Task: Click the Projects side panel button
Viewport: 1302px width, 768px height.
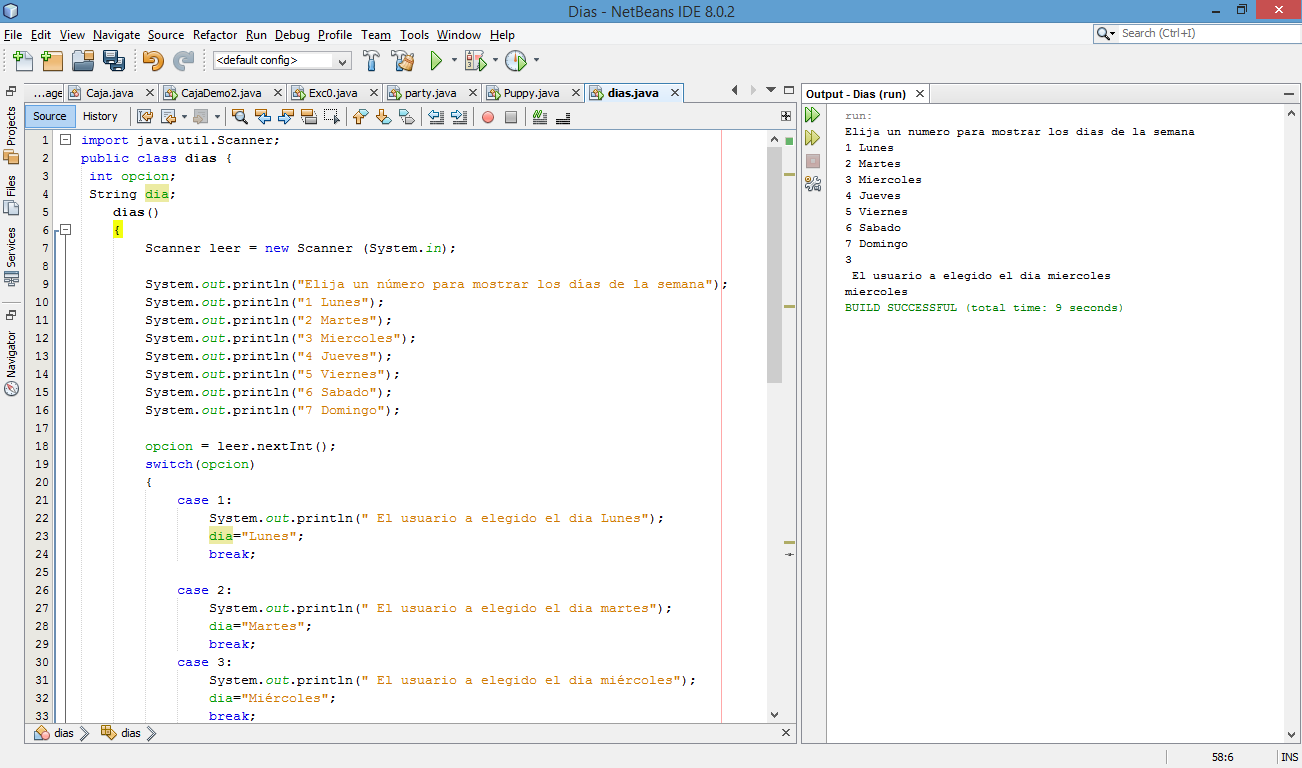Action: coord(11,126)
